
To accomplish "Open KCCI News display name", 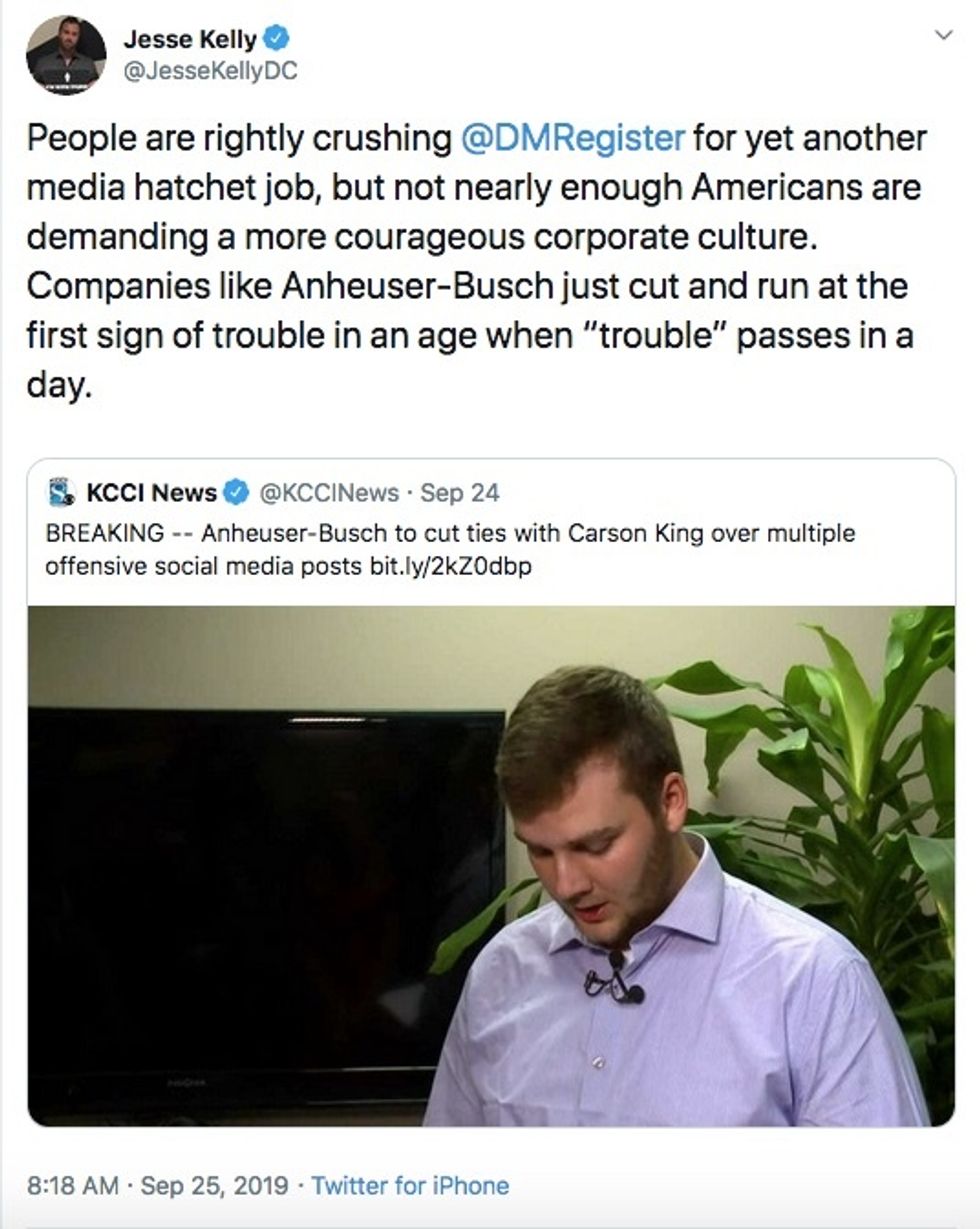I will [x=152, y=492].
